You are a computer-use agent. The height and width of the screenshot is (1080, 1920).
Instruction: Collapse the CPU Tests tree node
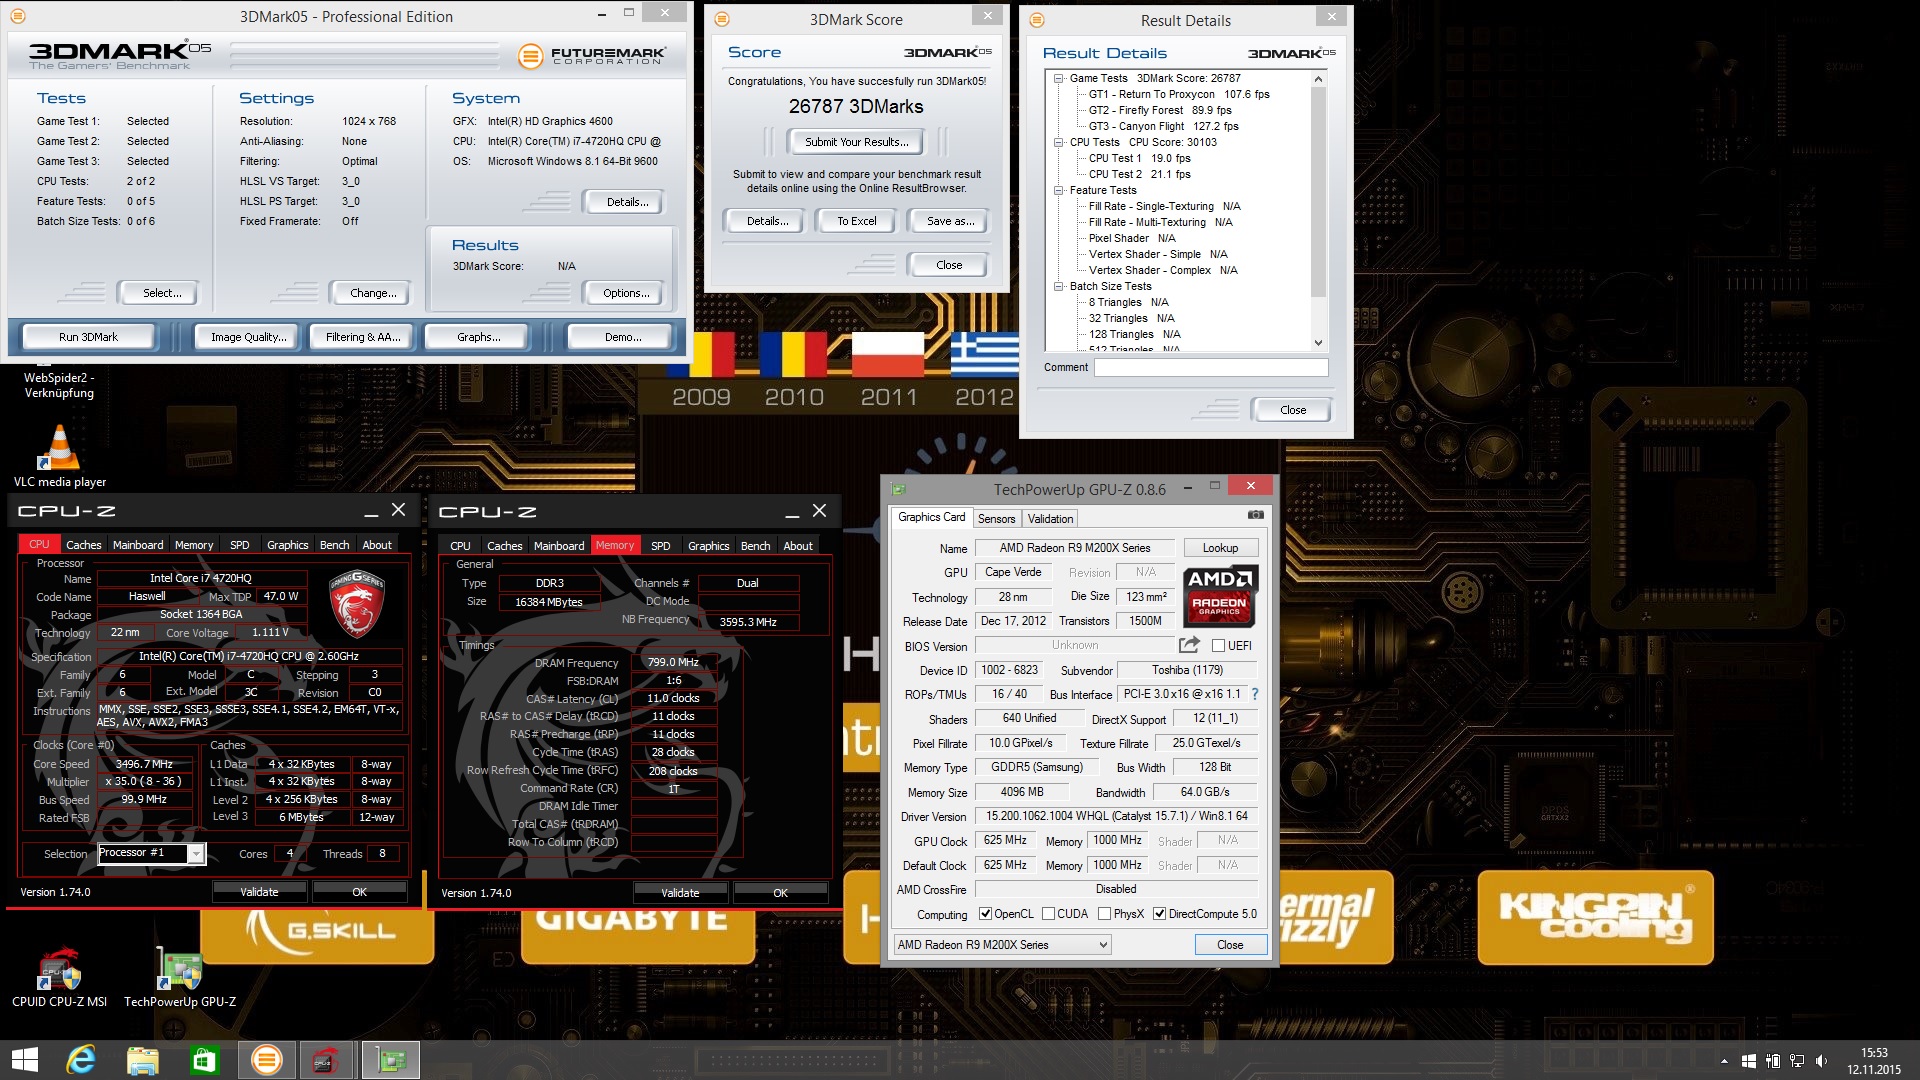click(1058, 142)
